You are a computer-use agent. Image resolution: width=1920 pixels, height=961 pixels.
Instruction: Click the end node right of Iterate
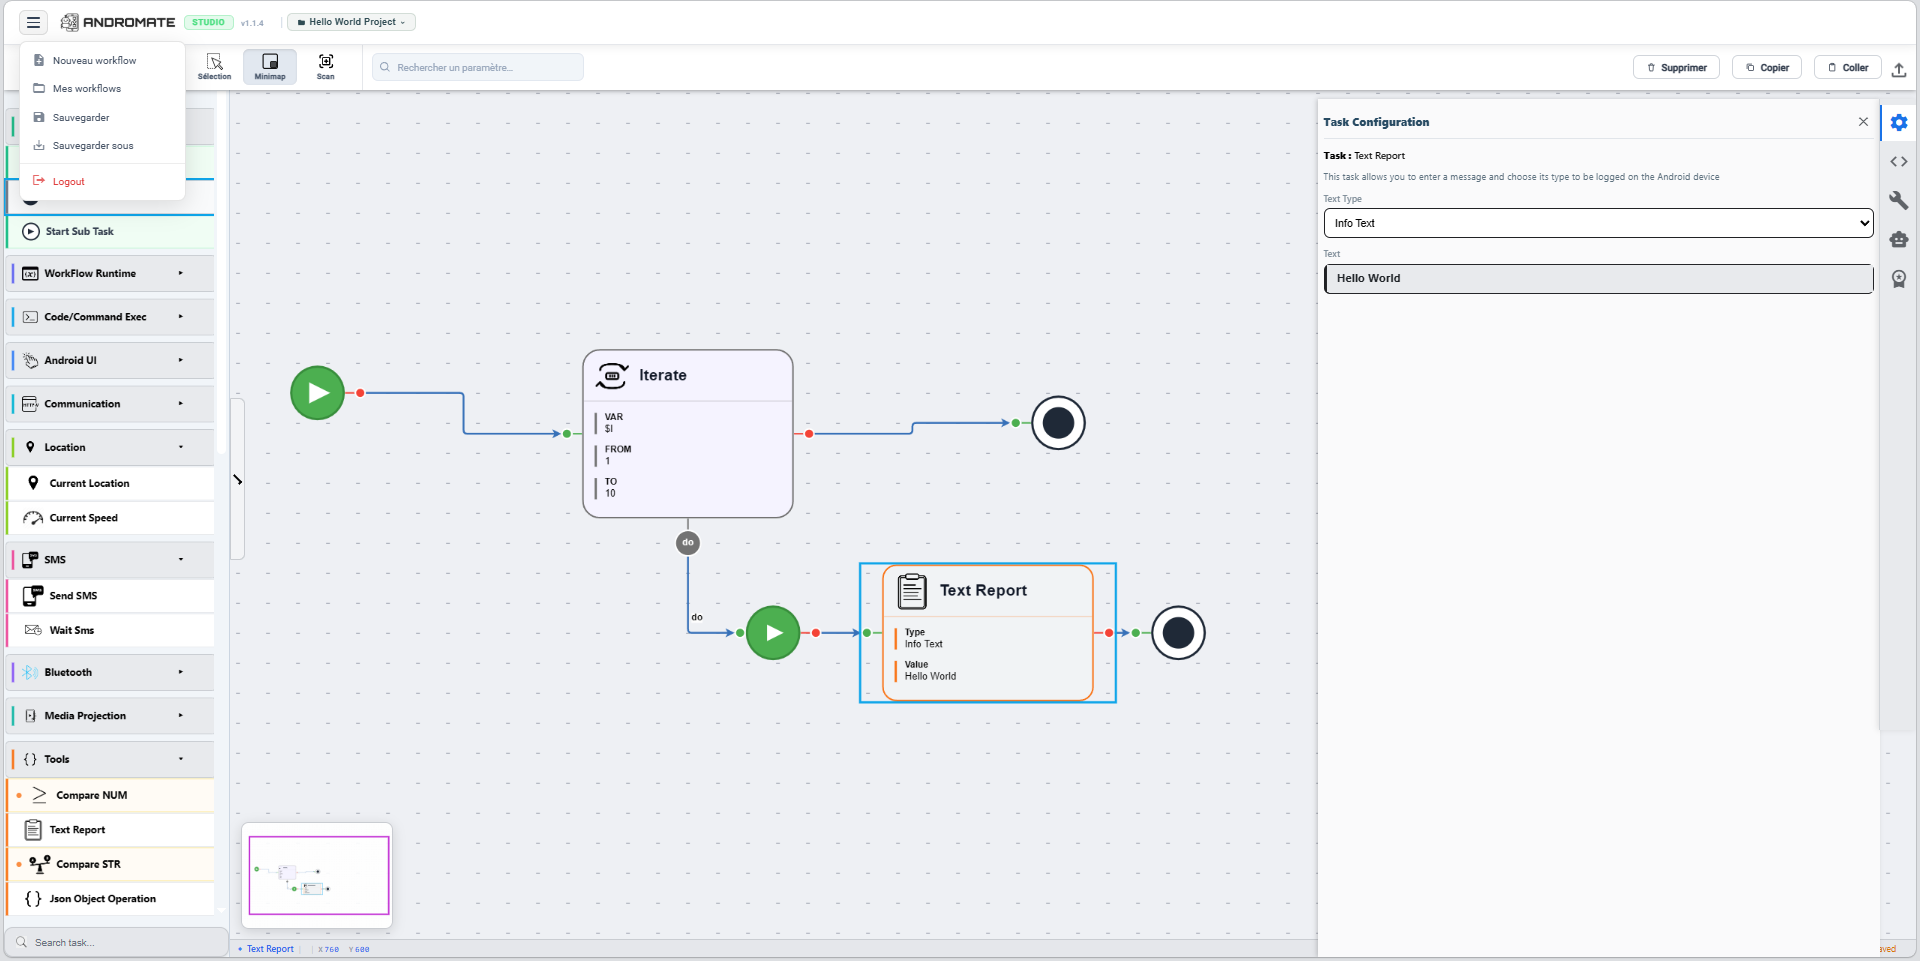[1058, 423]
